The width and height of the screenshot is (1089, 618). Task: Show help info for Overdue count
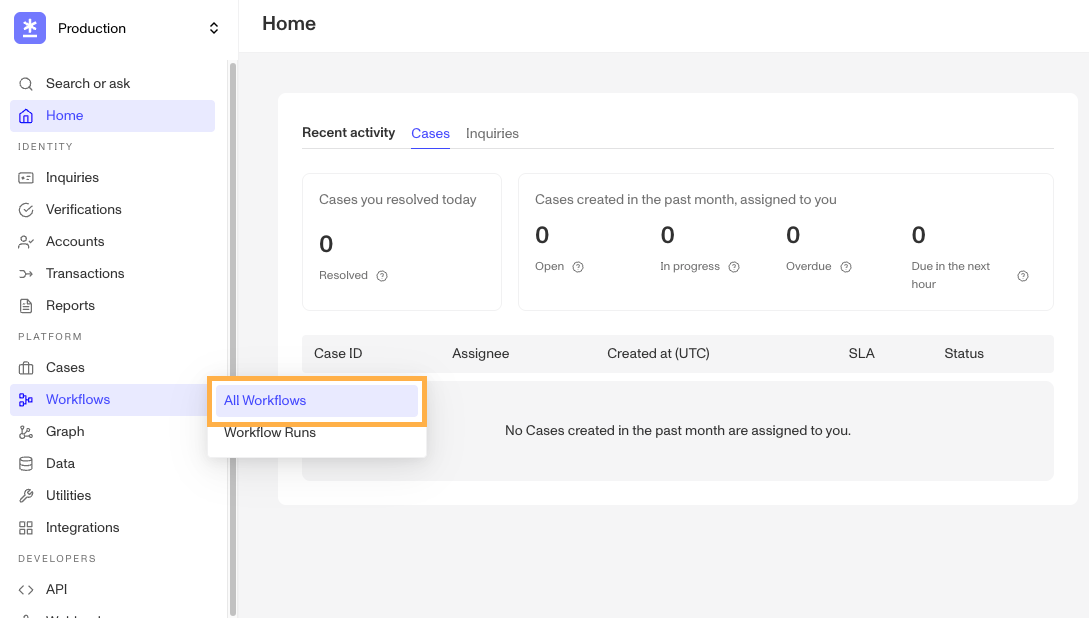pos(846,267)
